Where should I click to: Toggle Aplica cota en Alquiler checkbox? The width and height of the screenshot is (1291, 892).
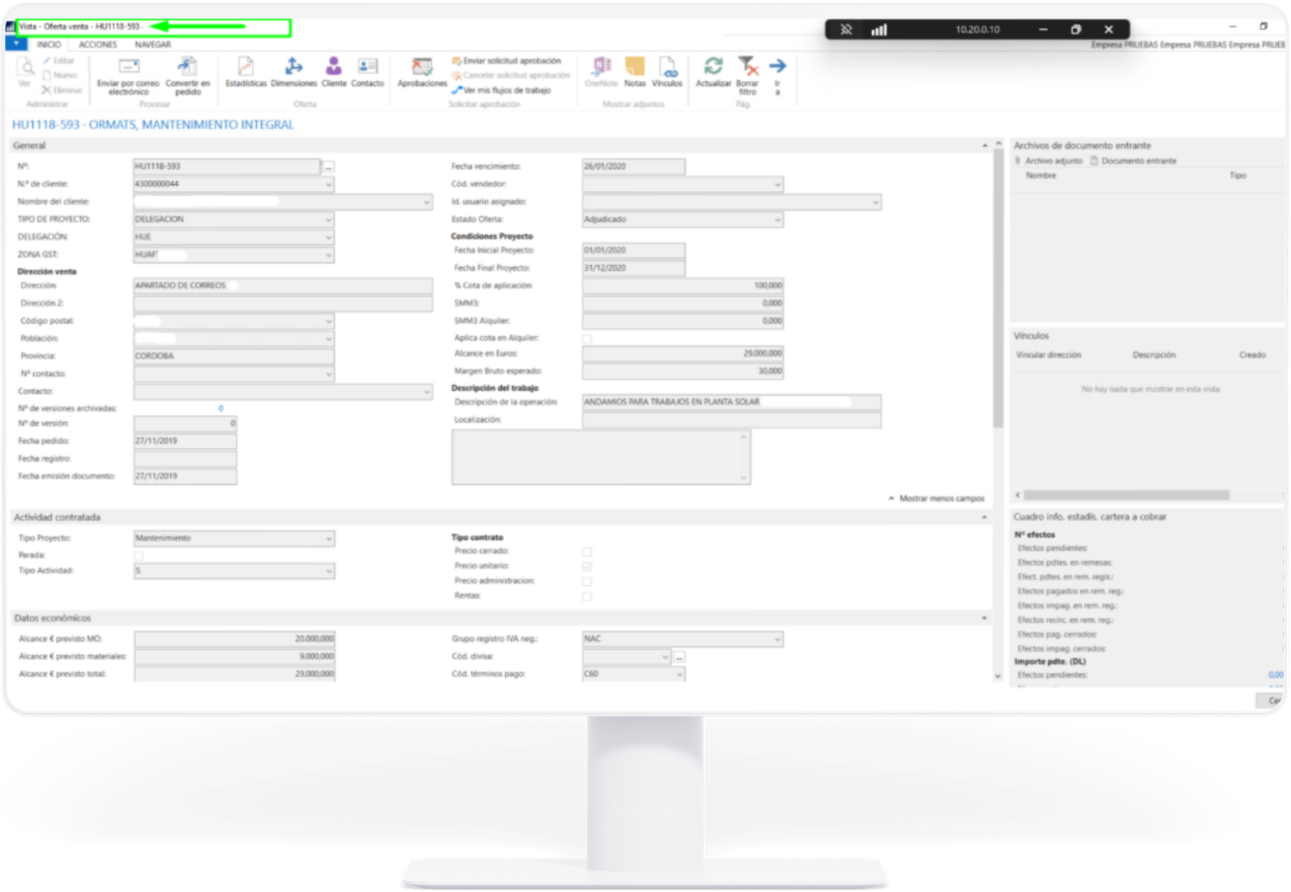coord(587,339)
